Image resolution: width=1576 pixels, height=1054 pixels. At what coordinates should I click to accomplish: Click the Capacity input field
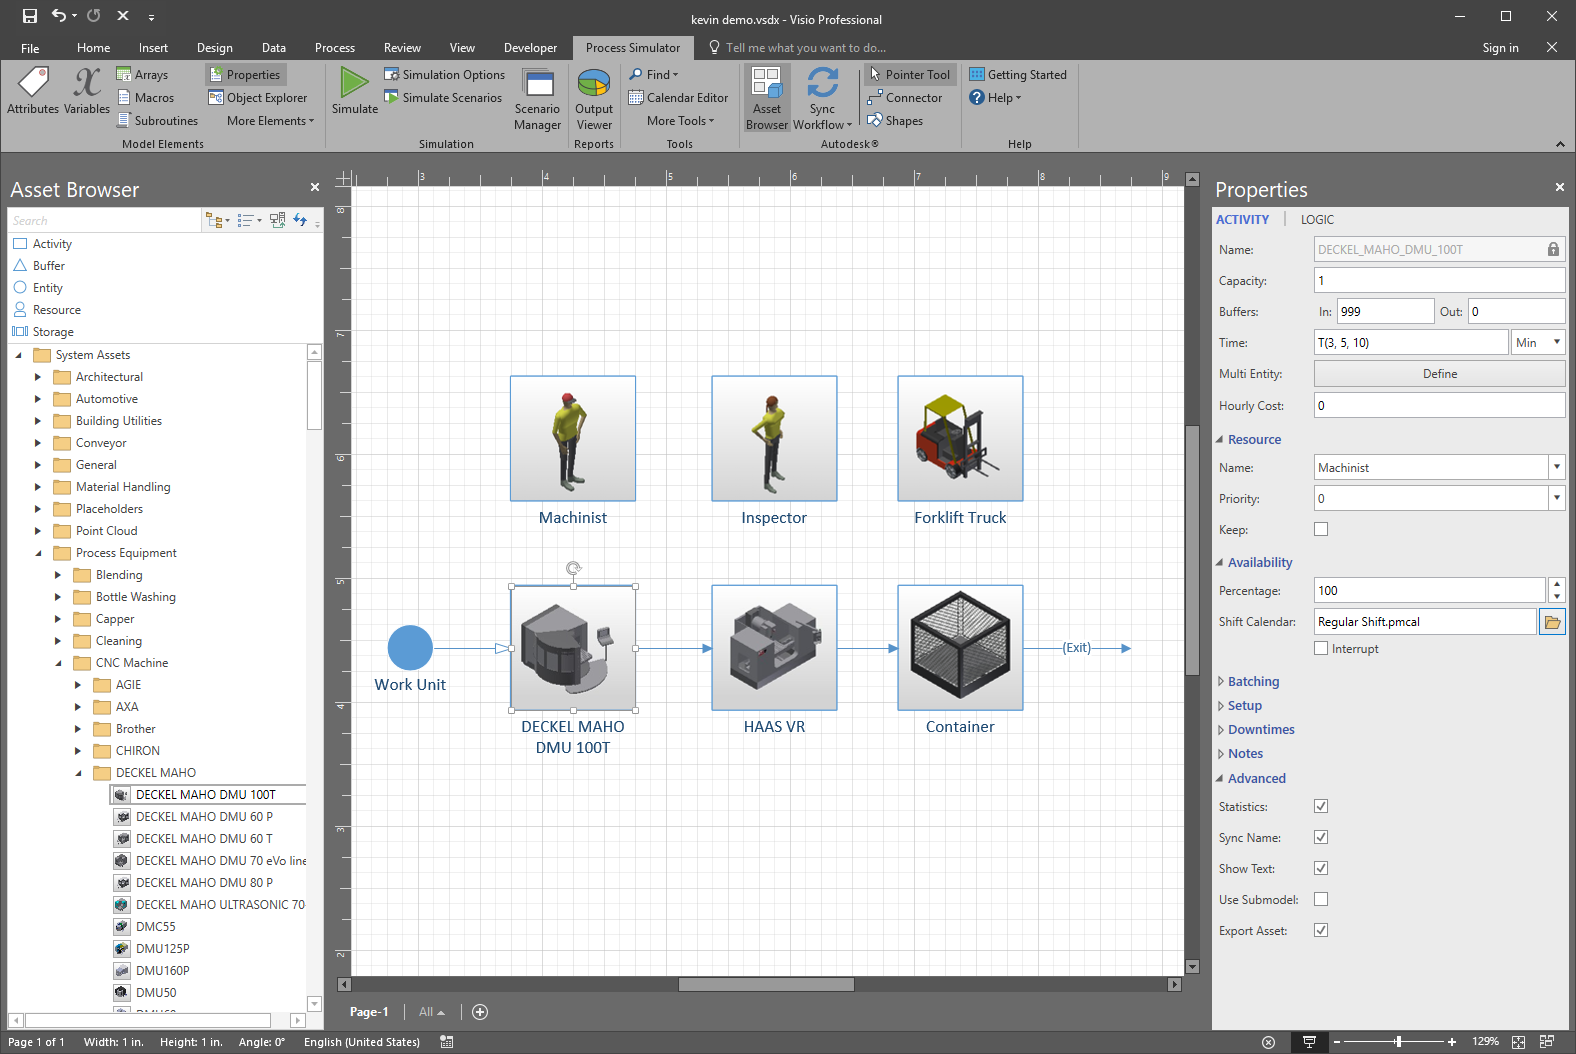pos(1440,280)
